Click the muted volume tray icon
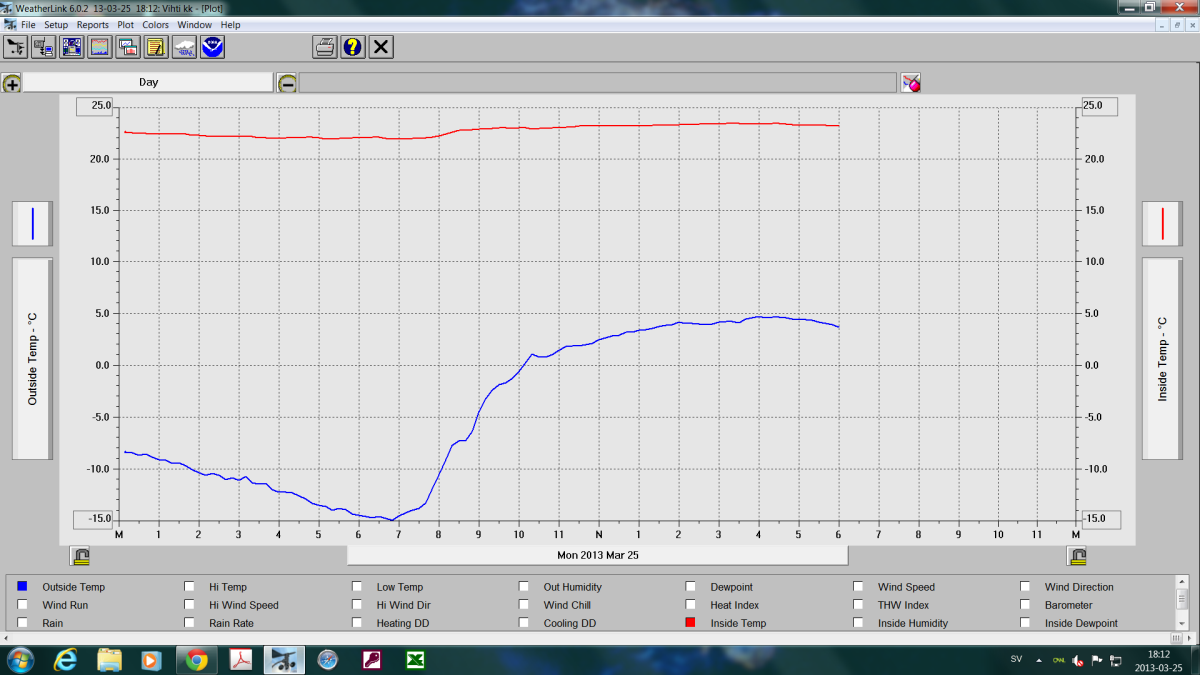The image size is (1200, 675). (x=1078, y=661)
